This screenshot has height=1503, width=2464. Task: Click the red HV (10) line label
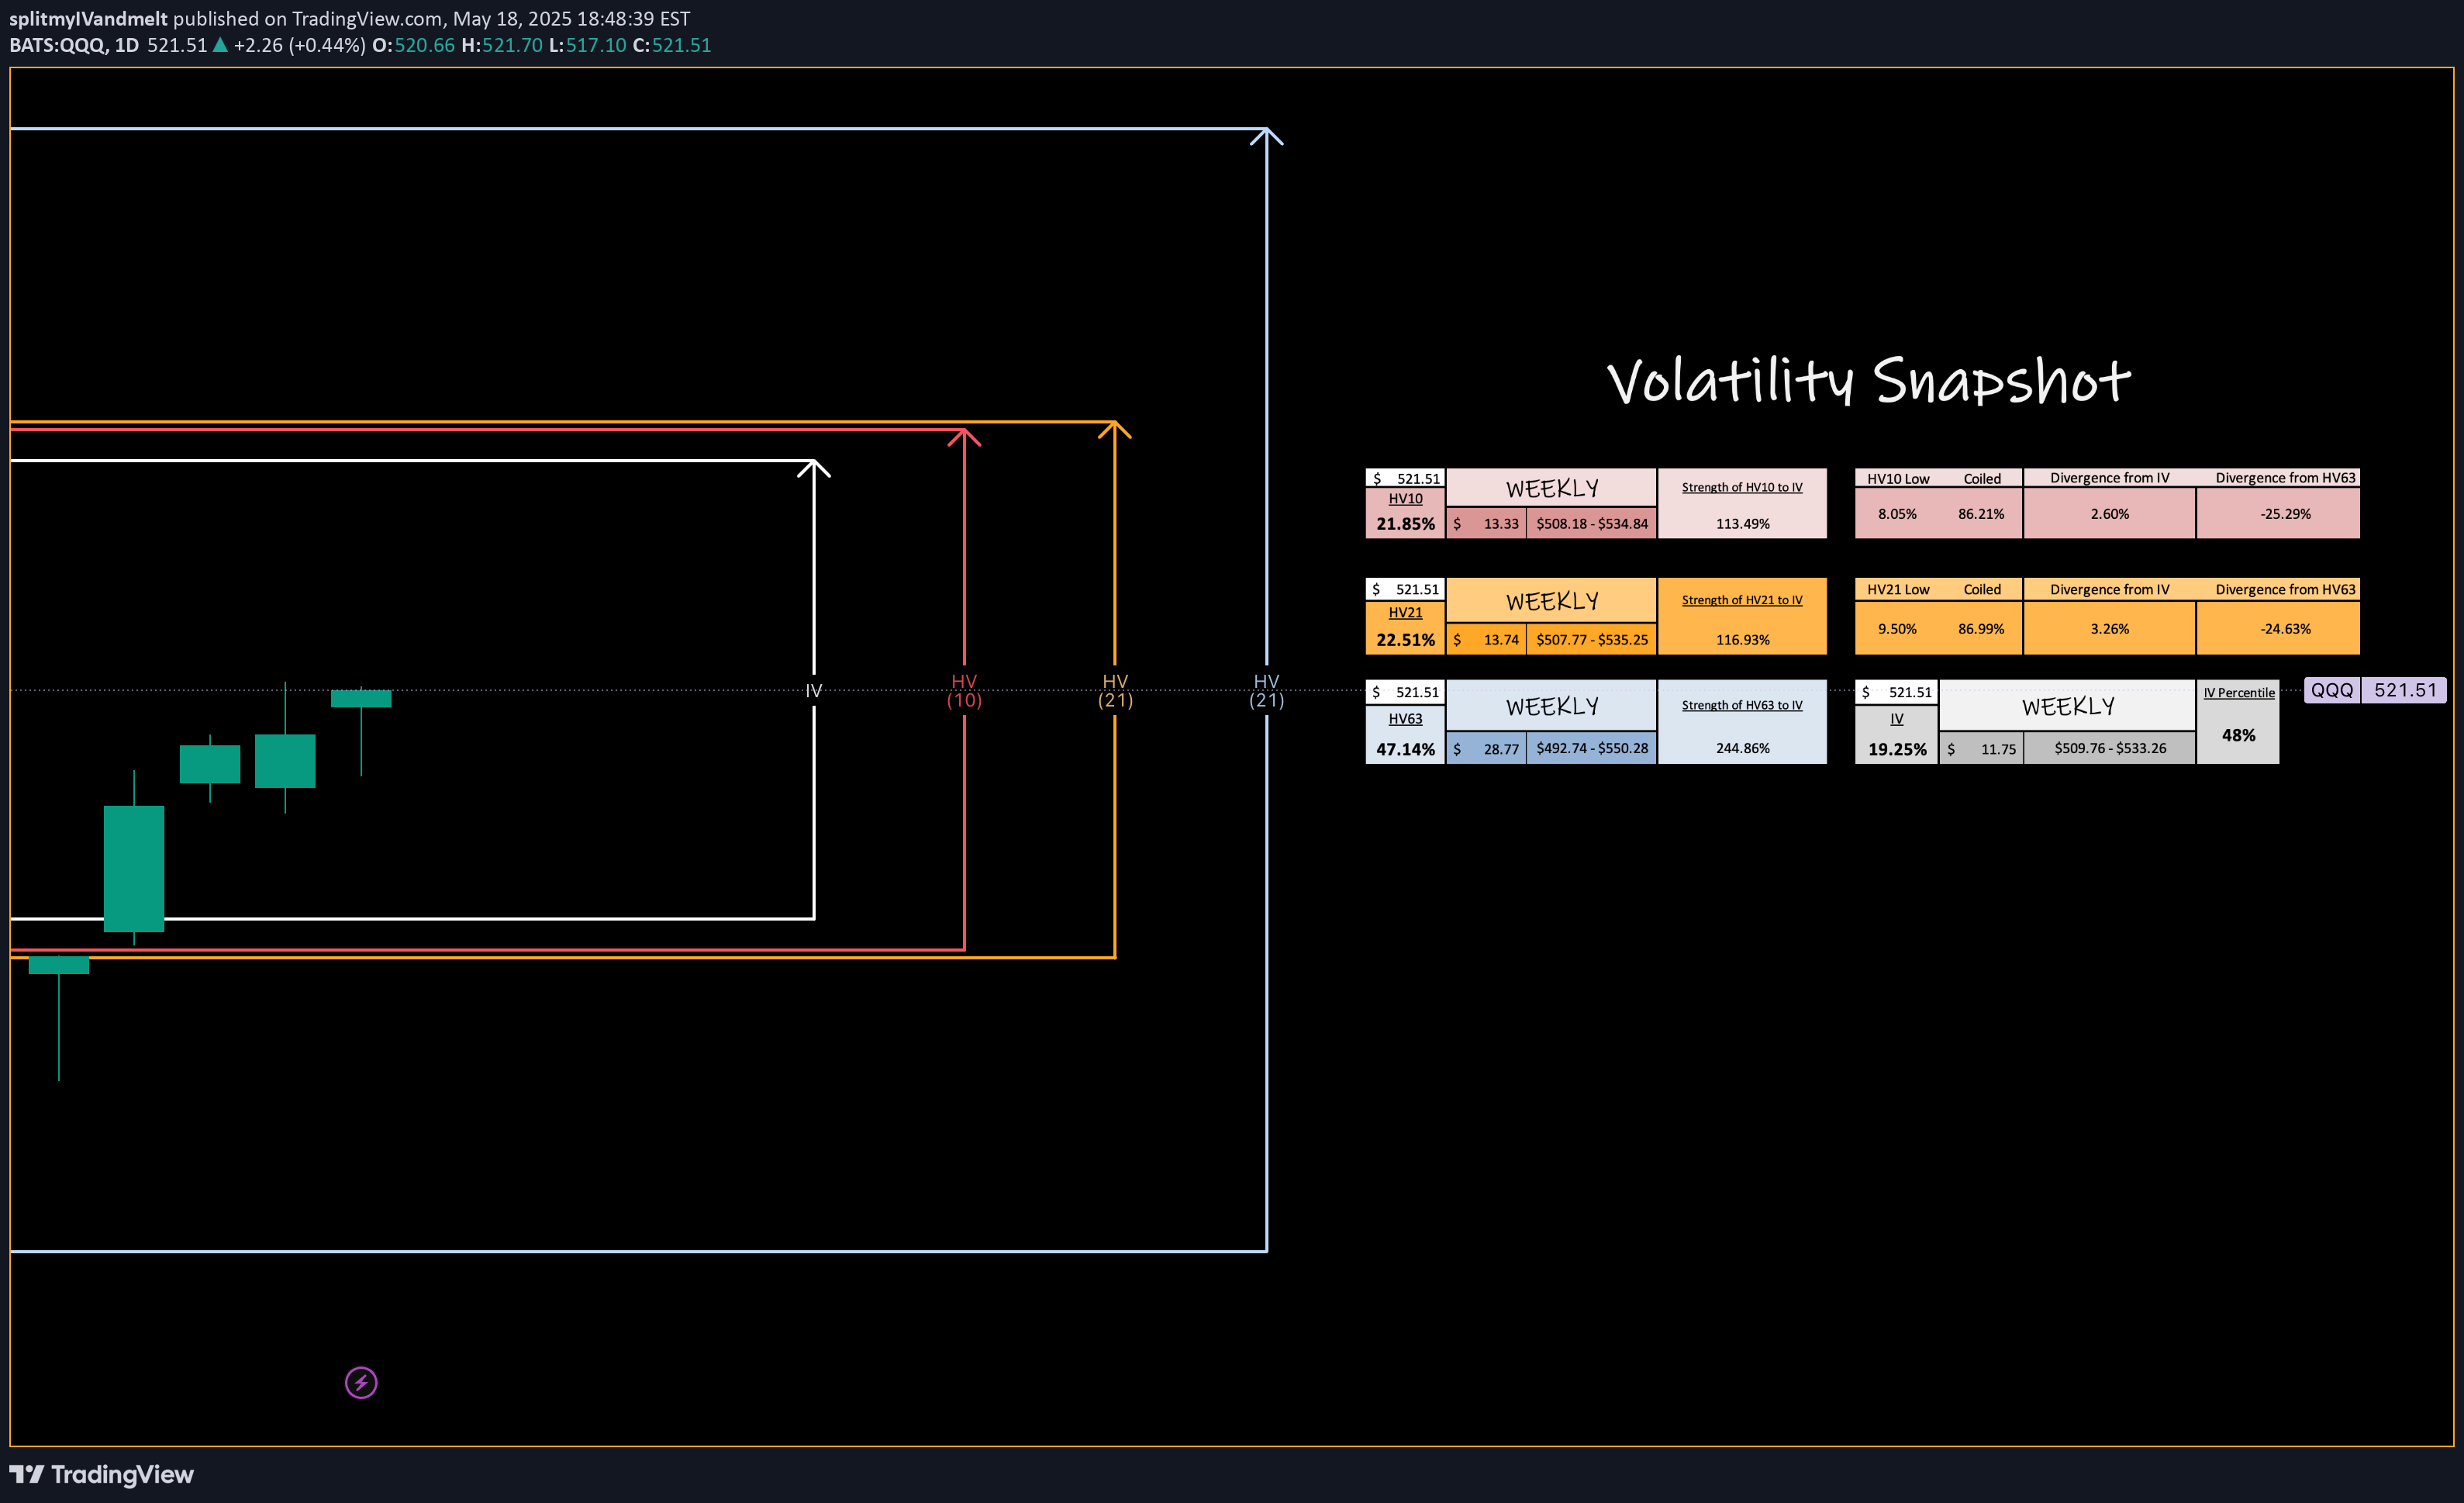[x=964, y=690]
